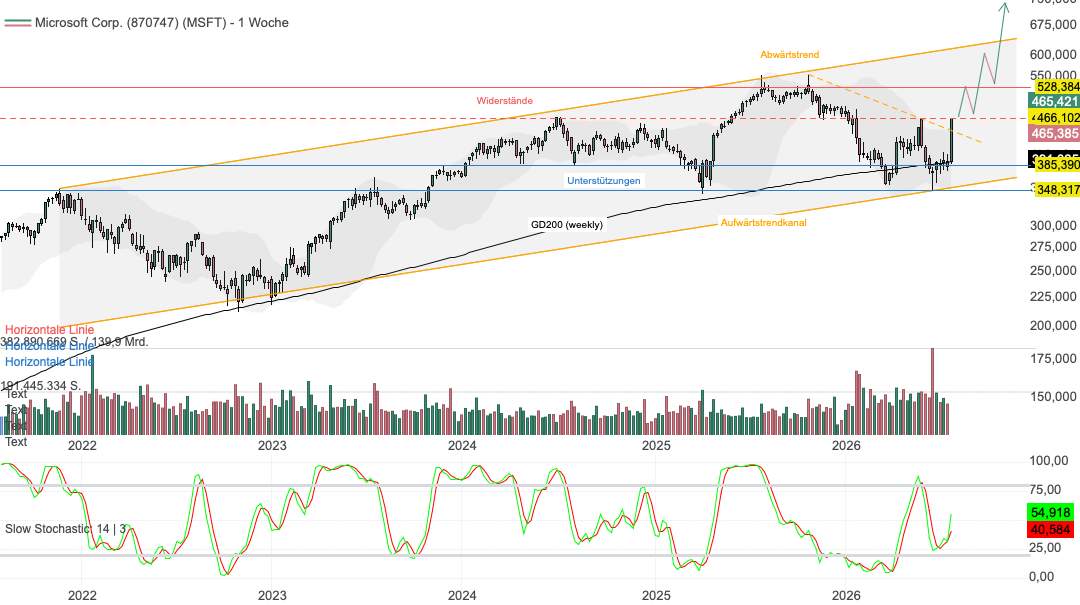1080x605 pixels.
Task: Click the 275,000 price axis value
Action: click(x=1053, y=247)
